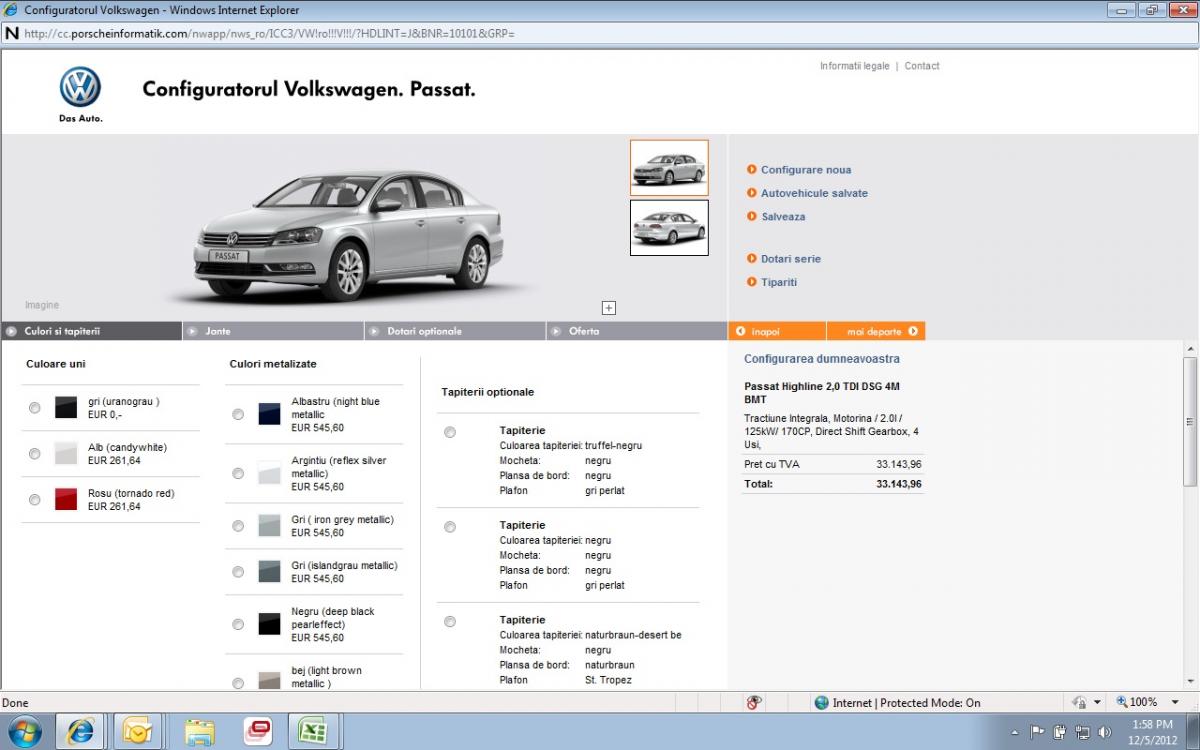The width and height of the screenshot is (1200, 750).
Task: Click the volume speaker tray icon
Action: pyautogui.click(x=1105, y=732)
